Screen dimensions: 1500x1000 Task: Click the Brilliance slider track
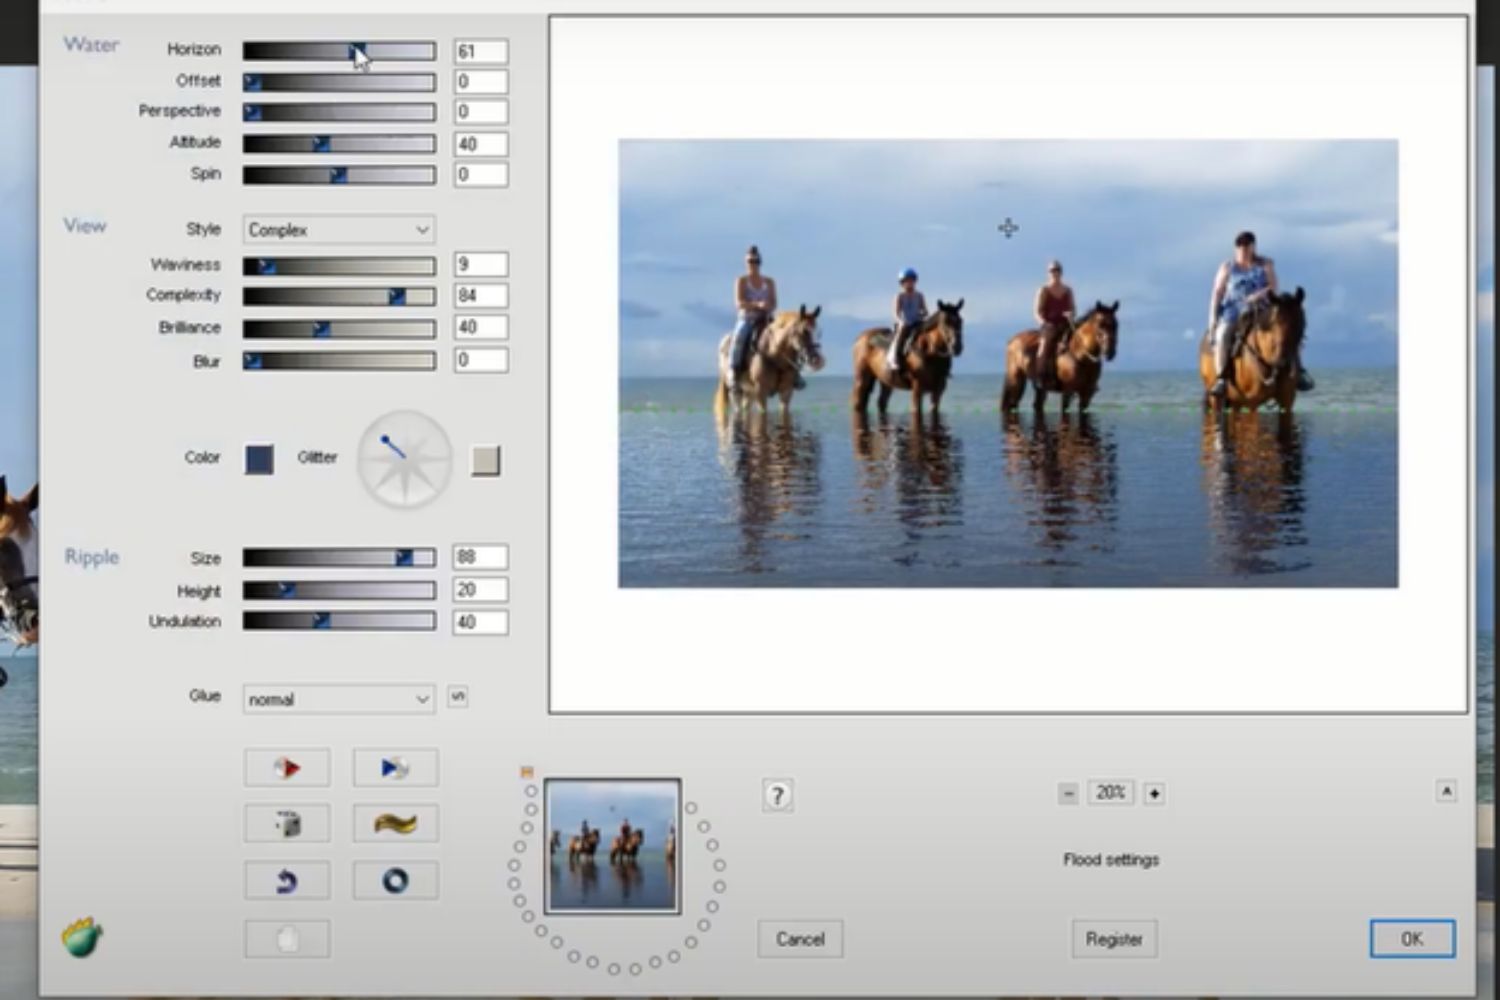coord(339,329)
